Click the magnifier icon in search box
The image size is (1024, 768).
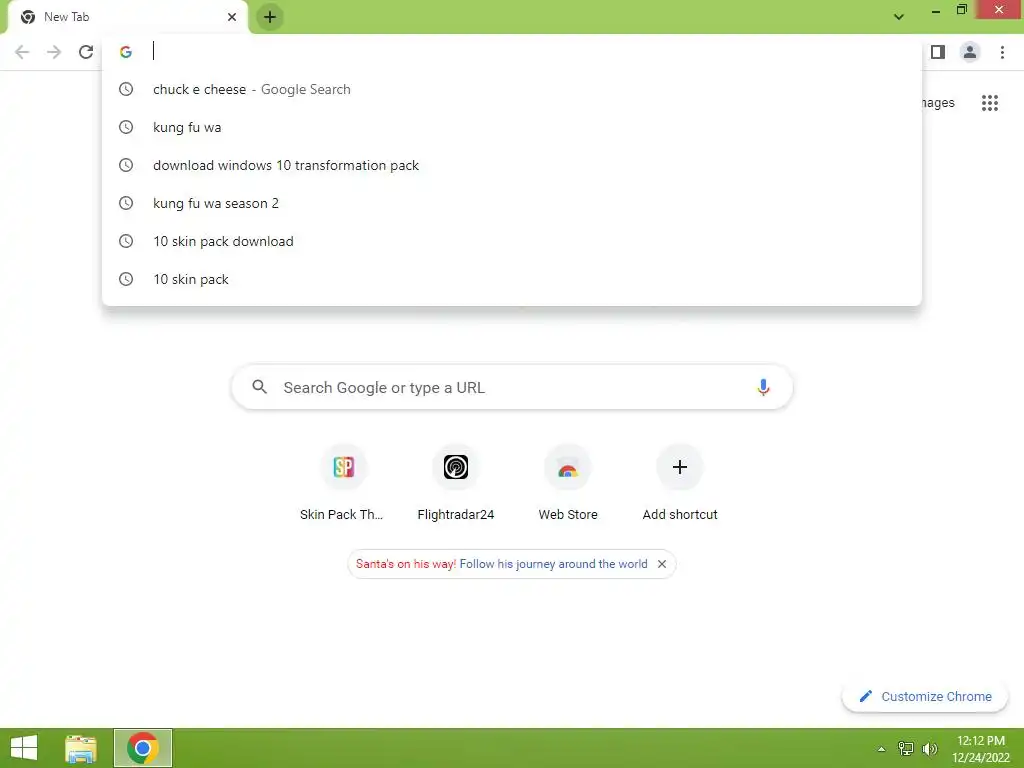[259, 387]
